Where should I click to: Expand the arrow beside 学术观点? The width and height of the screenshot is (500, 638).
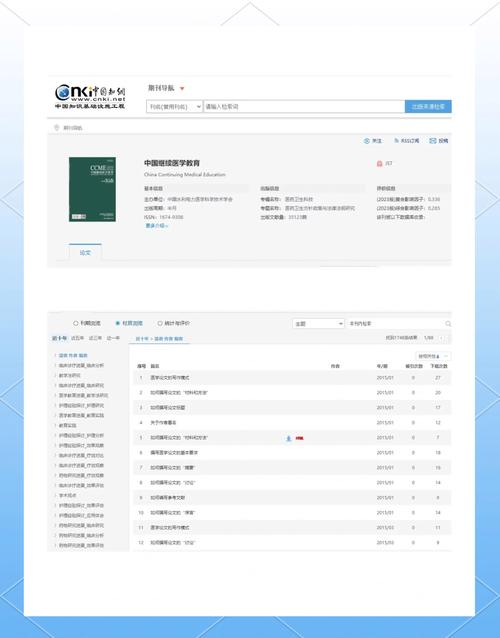pyautogui.click(x=55, y=496)
